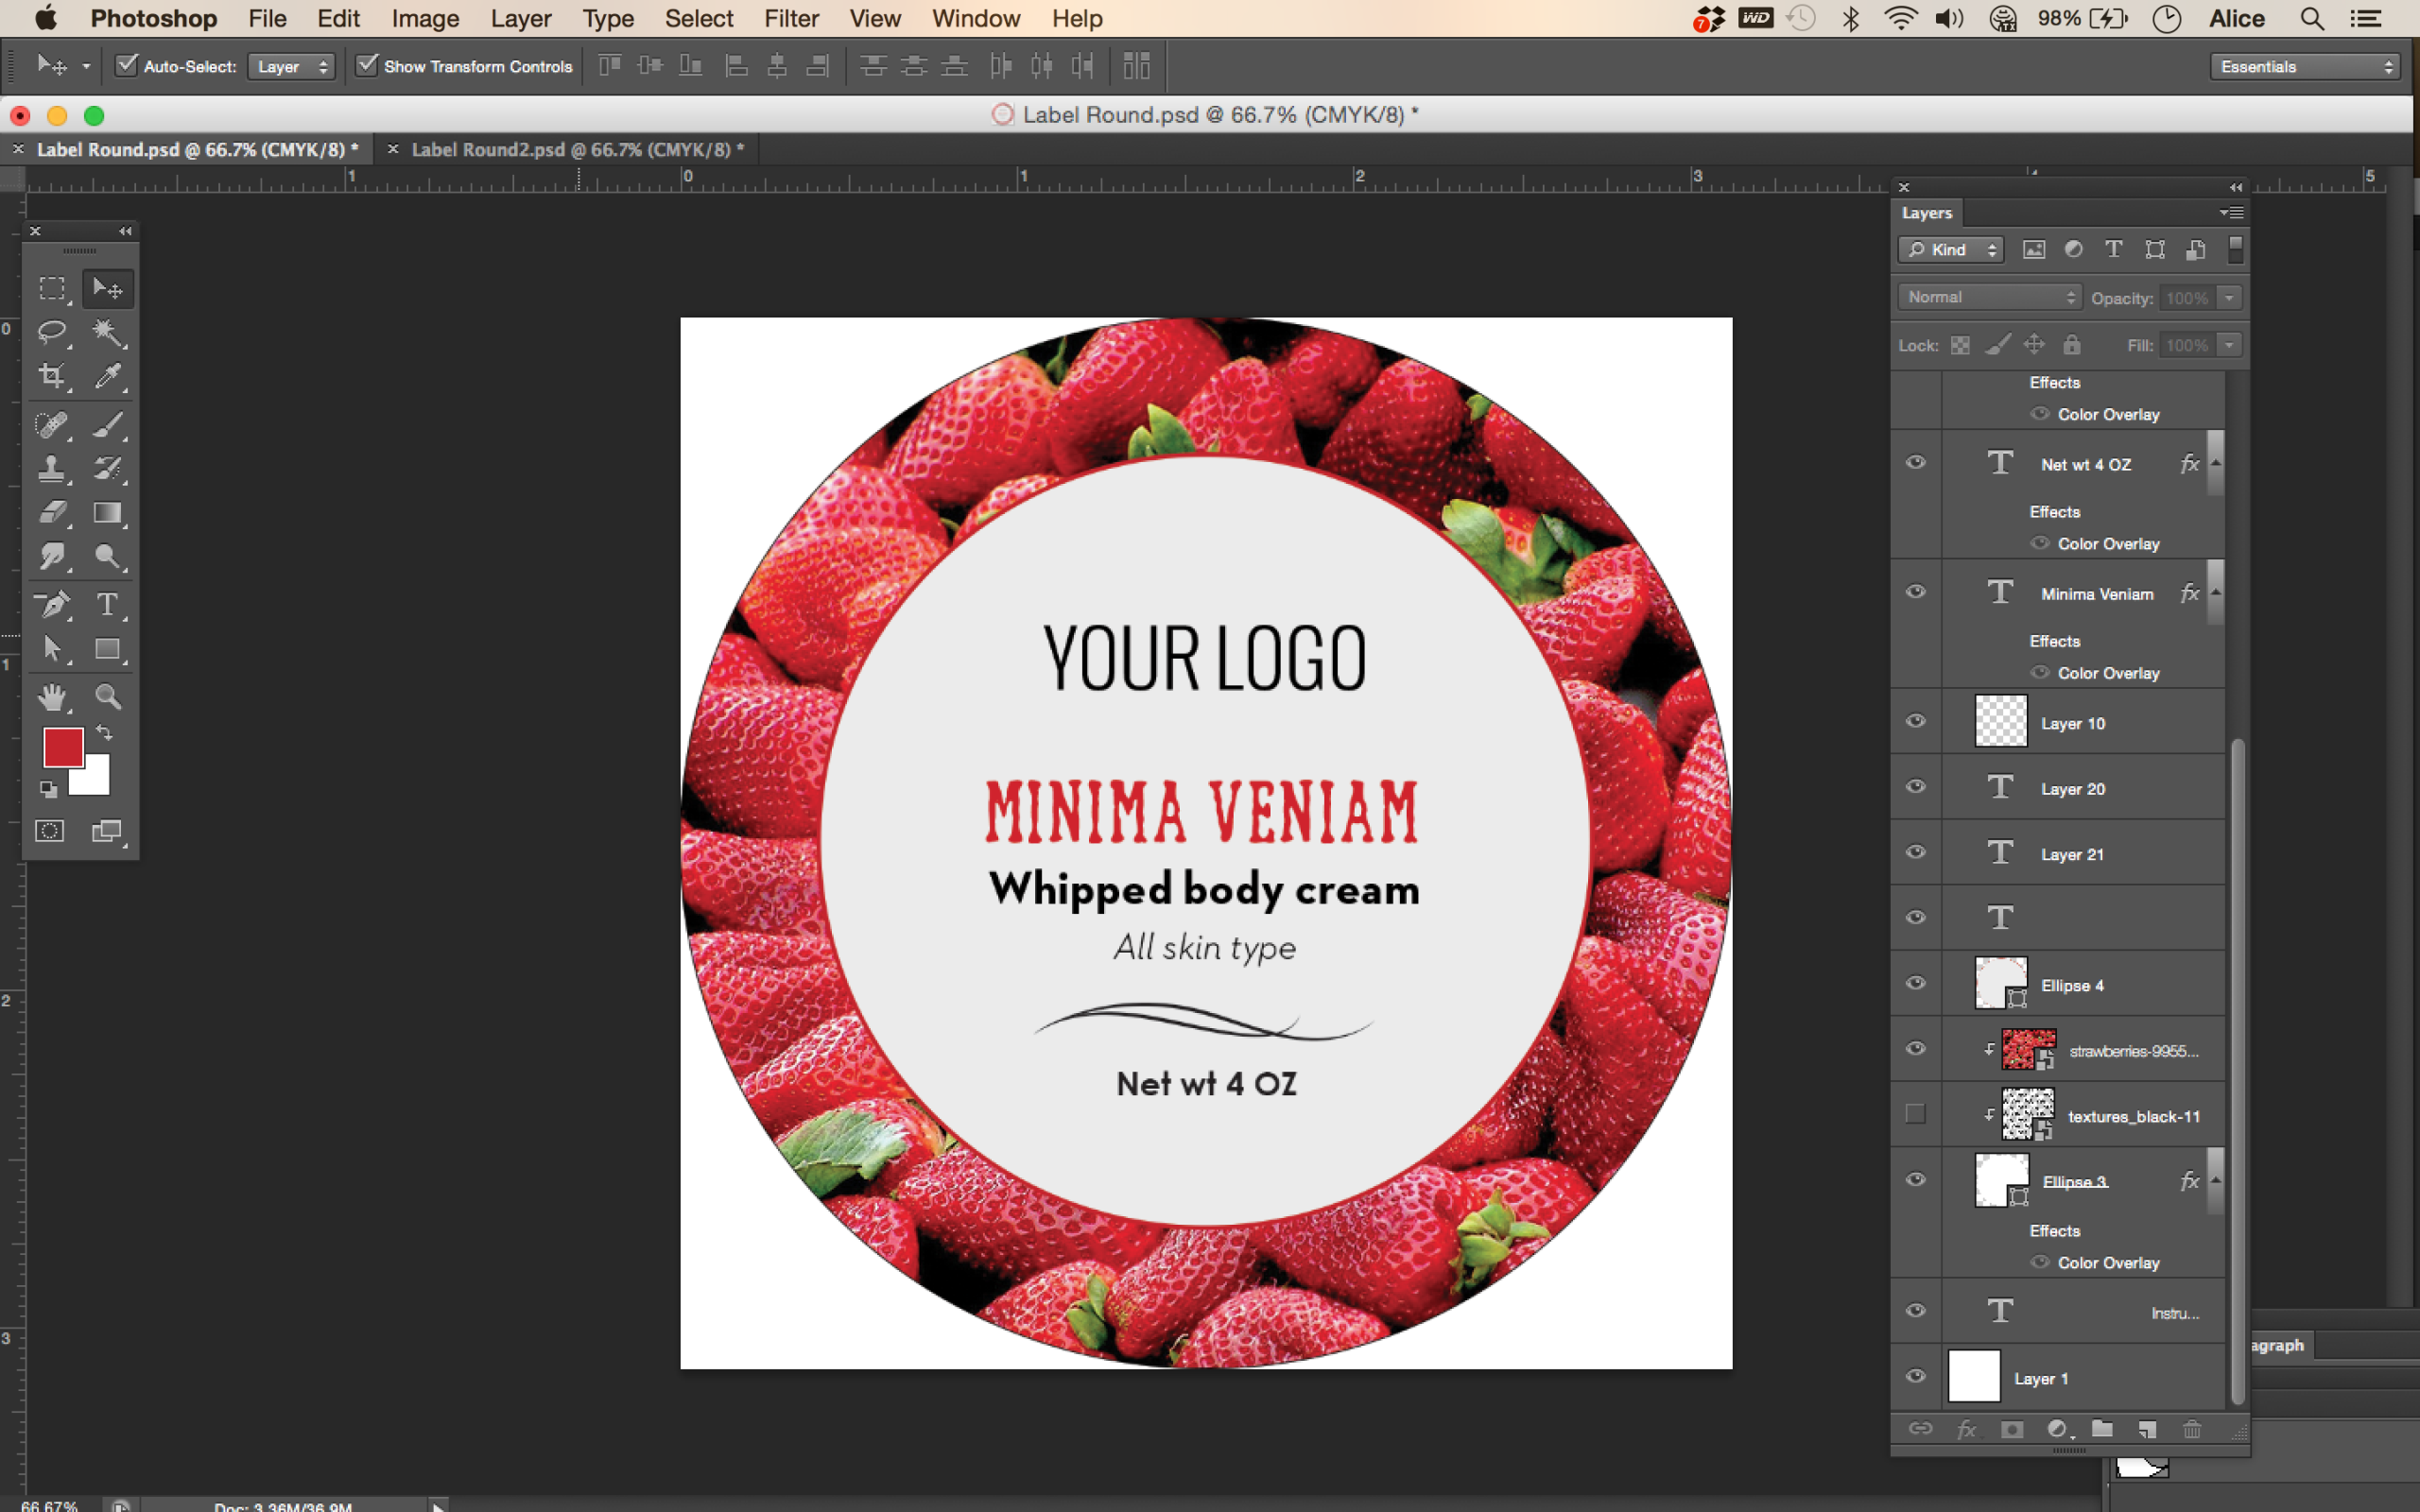
Task: Select the Pen tool
Action: [x=52, y=604]
